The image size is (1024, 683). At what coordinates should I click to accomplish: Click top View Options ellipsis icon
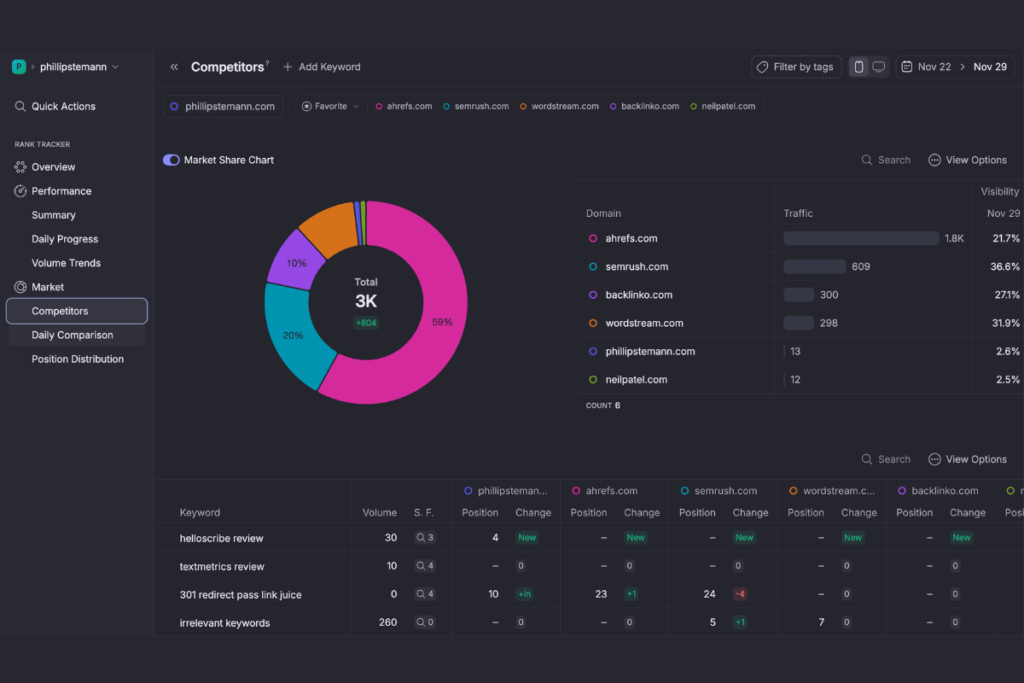tap(935, 160)
